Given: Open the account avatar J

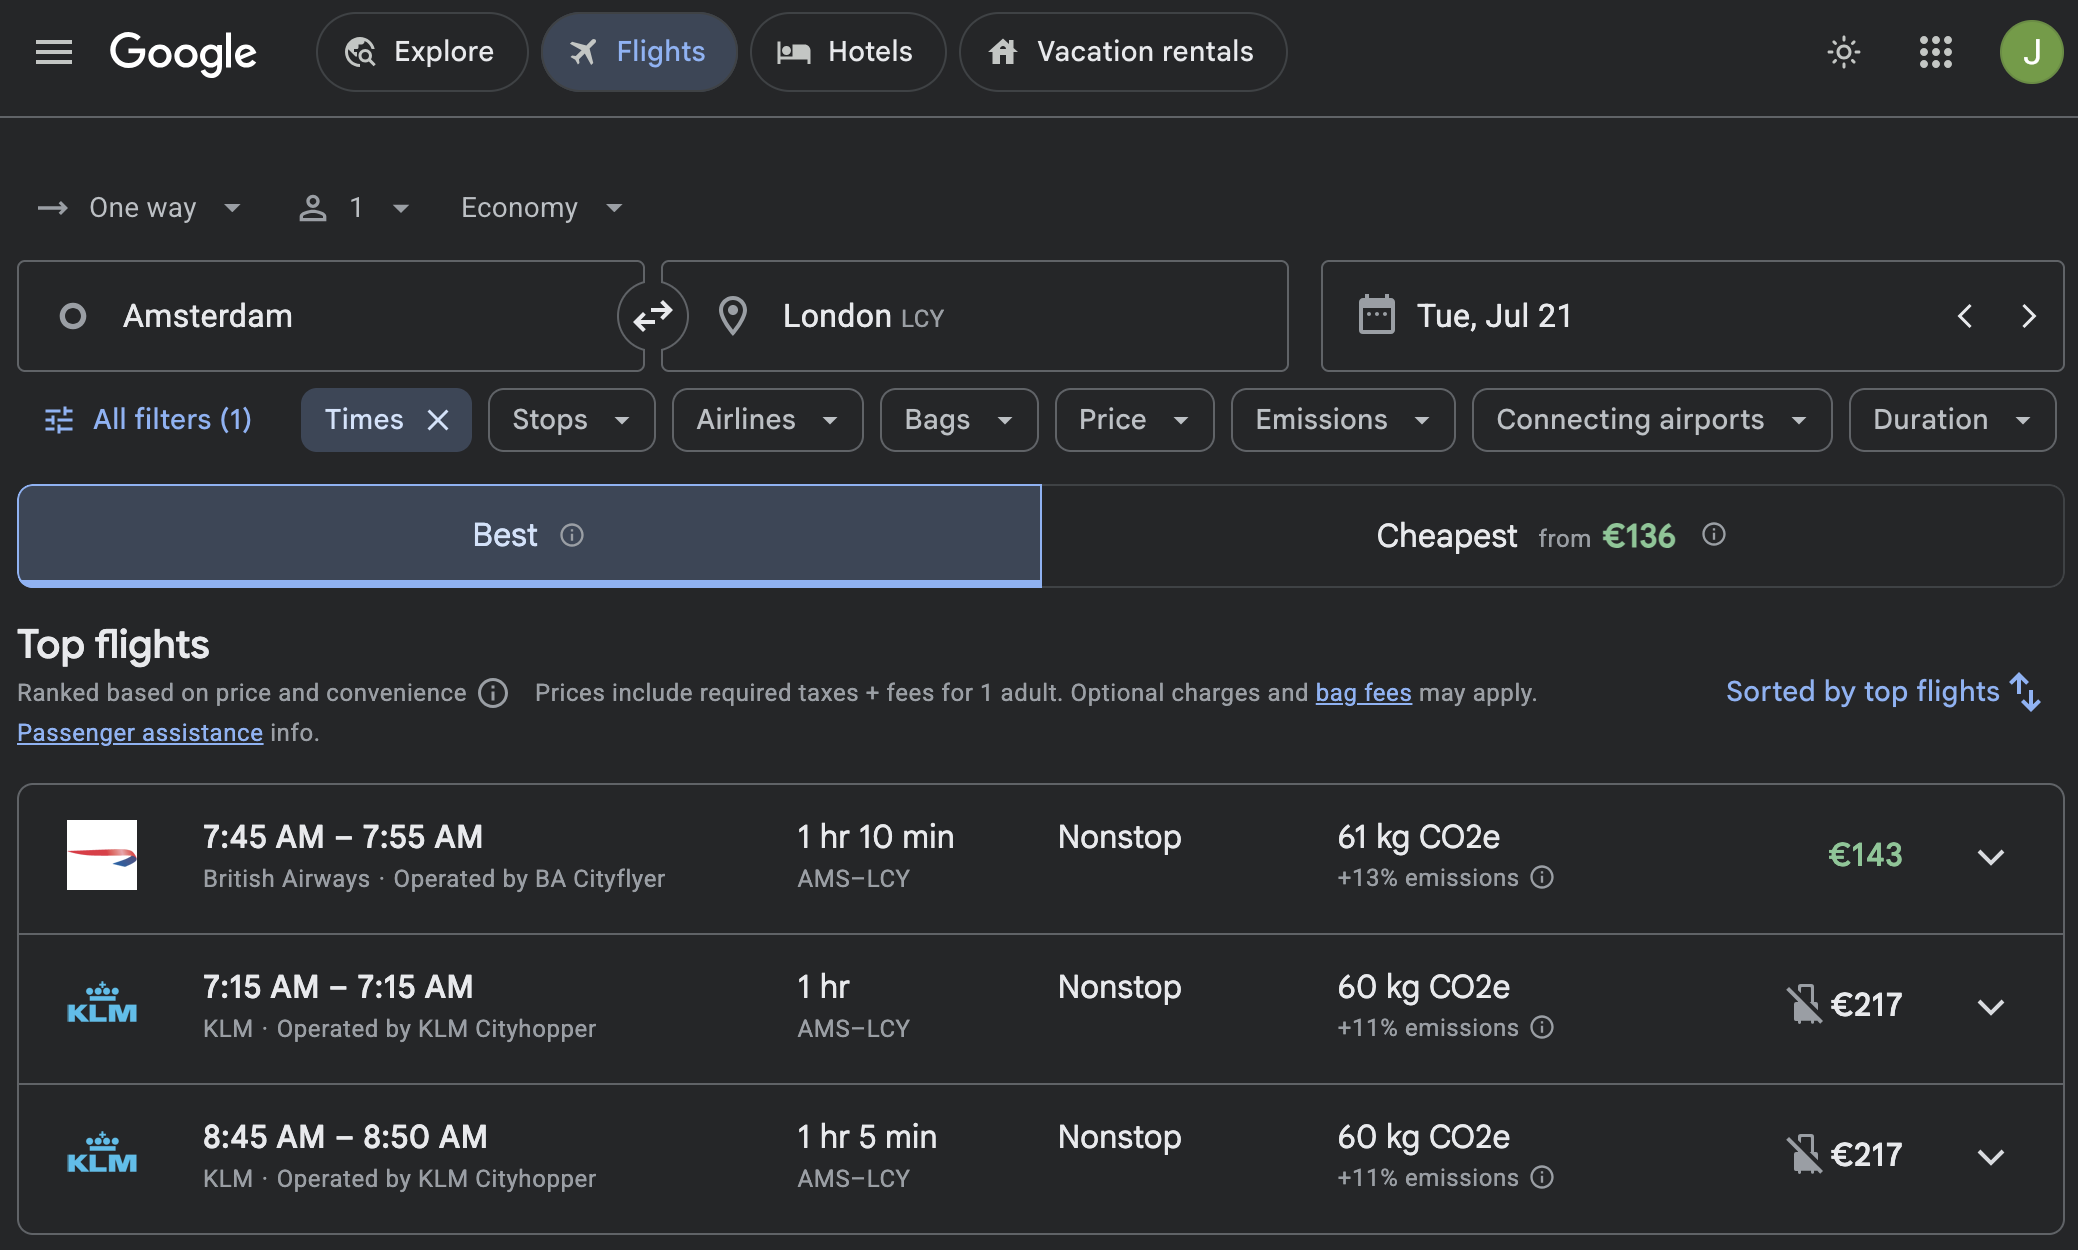Looking at the screenshot, I should point(2031,52).
